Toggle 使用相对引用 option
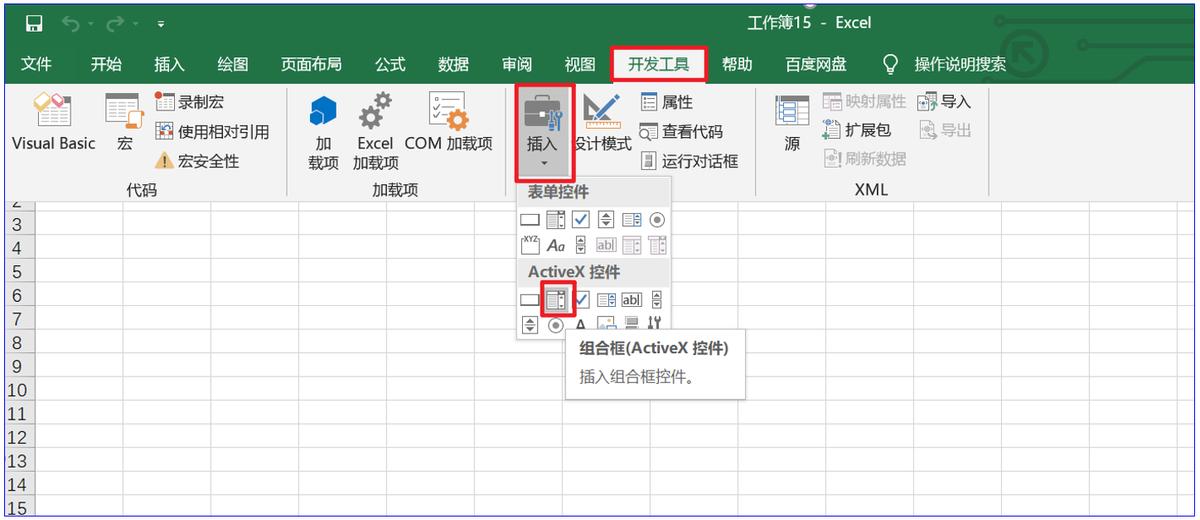Image resolution: width=1200 pixels, height=520 pixels. [212, 131]
